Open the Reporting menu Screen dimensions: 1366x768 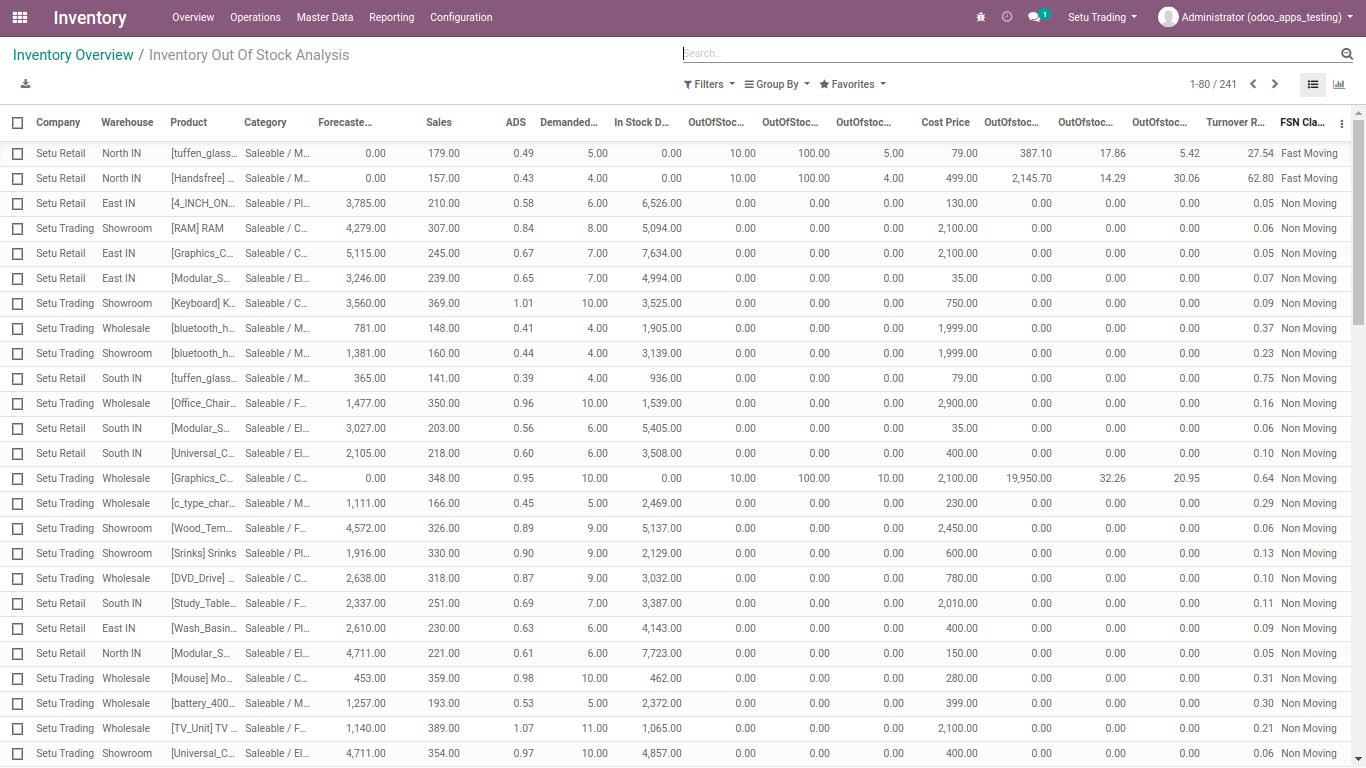click(391, 17)
